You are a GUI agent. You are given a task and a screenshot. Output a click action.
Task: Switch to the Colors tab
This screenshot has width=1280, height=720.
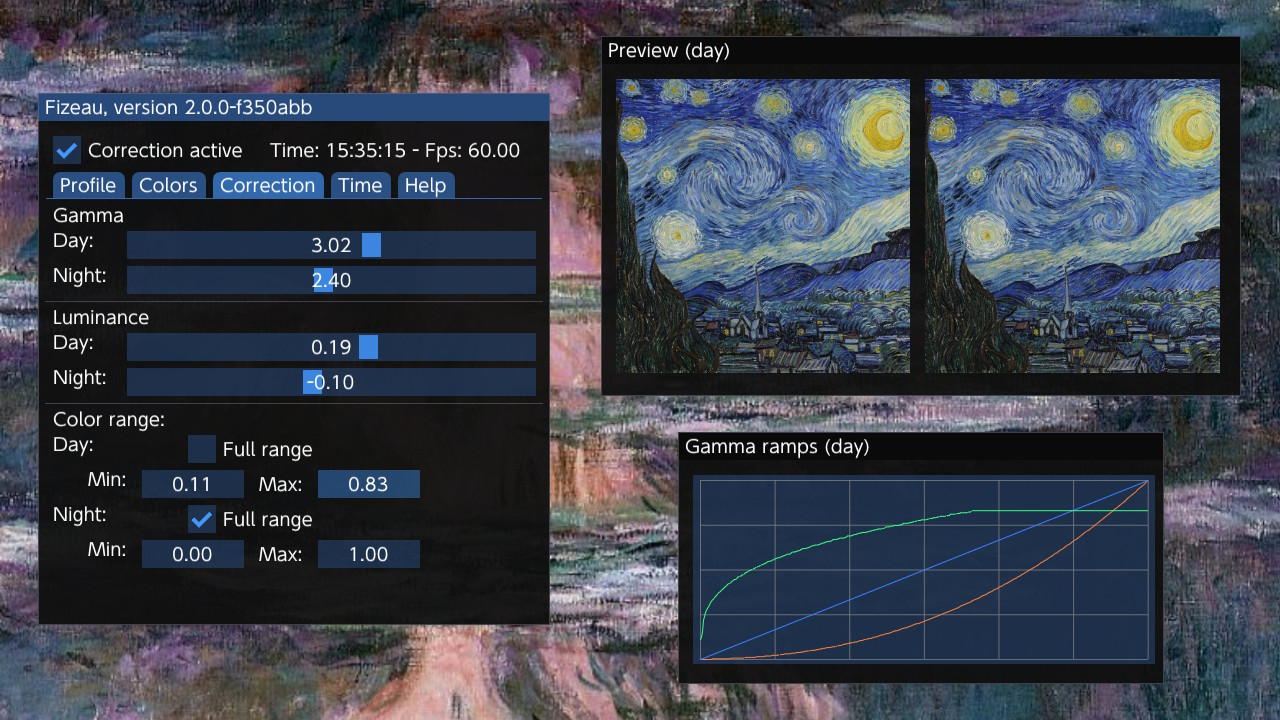[x=168, y=185]
